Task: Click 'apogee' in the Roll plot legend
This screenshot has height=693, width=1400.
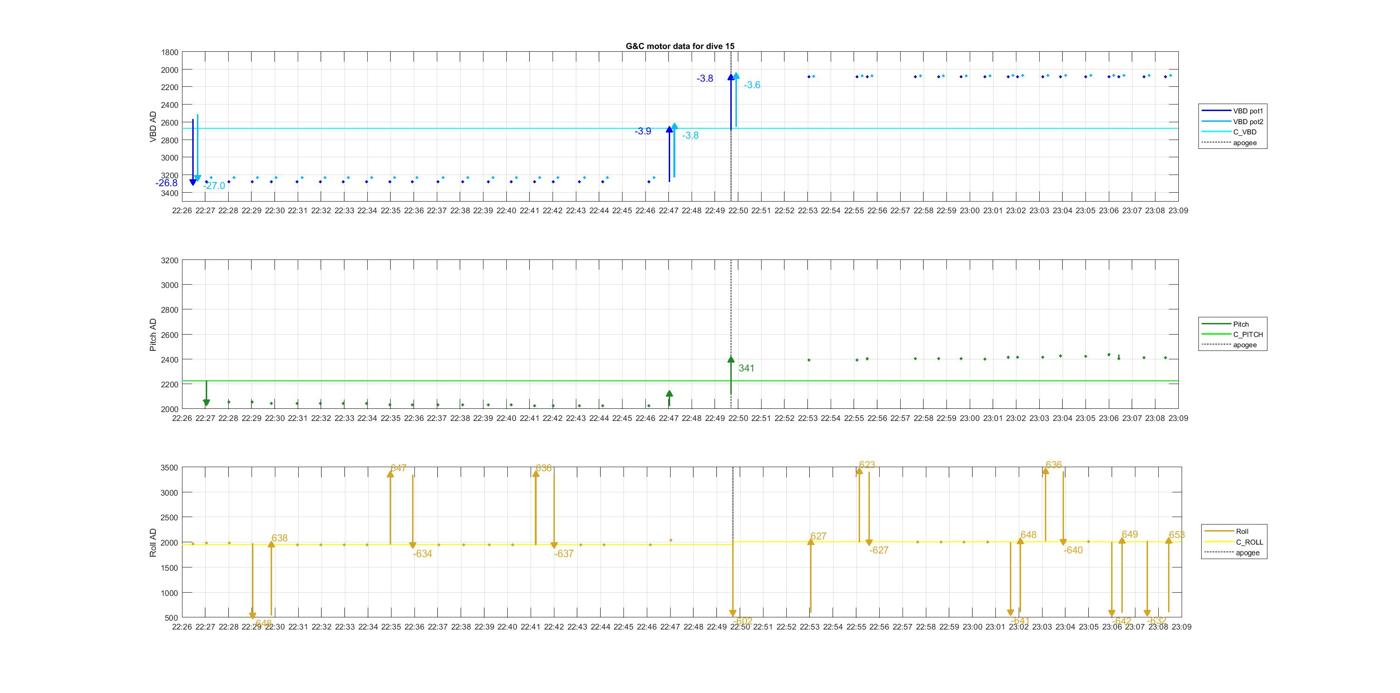Action: pyautogui.click(x=1248, y=552)
